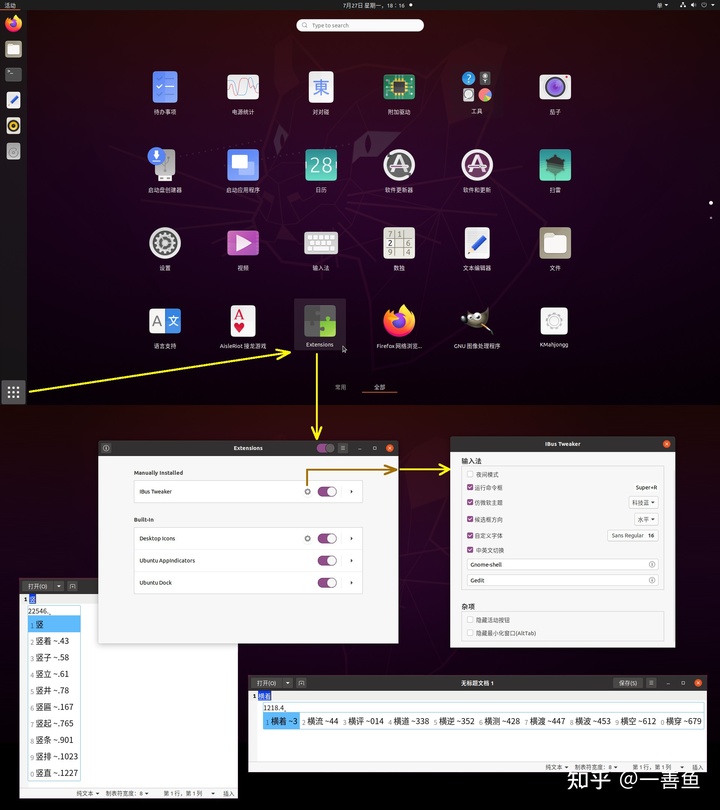Click 保存(S) button in 无标题文档 1

click(628, 683)
